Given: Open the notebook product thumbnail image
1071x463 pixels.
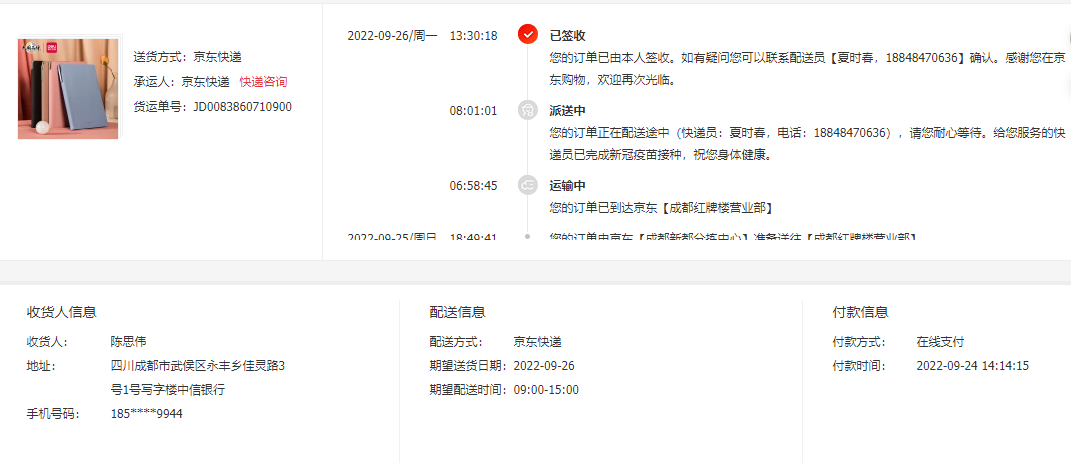Looking at the screenshot, I should (x=69, y=89).
